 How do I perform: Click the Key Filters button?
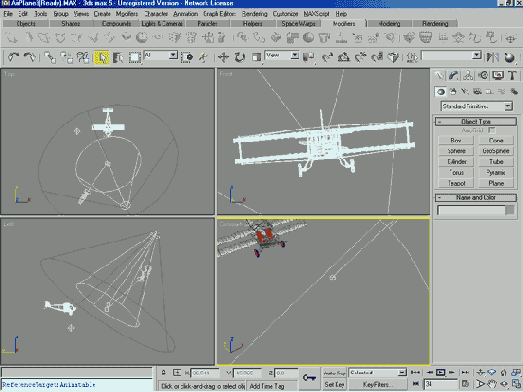pos(376,385)
